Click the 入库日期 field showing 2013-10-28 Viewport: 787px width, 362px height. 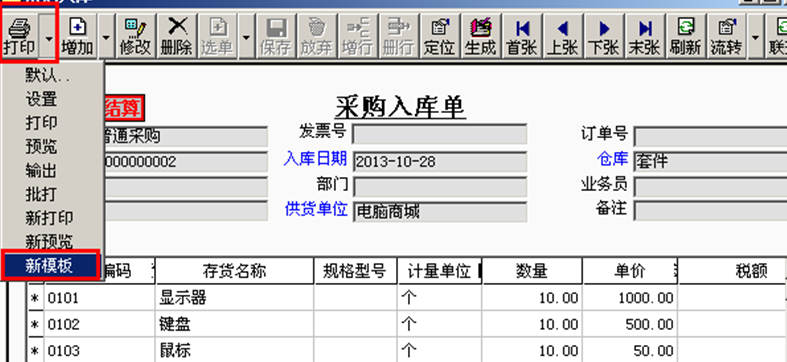point(439,162)
